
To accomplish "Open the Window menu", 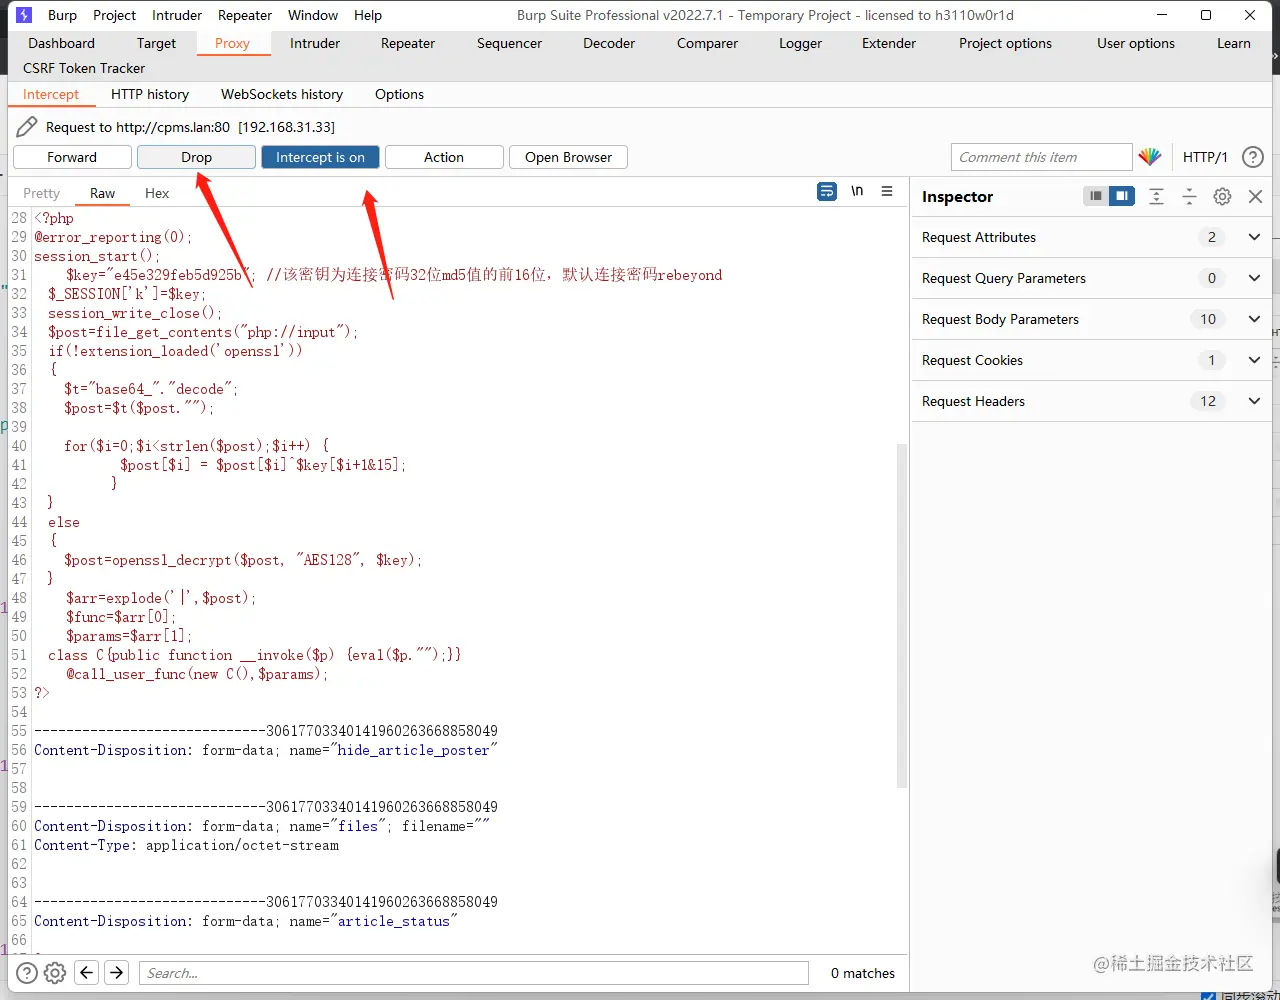I will [x=313, y=15].
